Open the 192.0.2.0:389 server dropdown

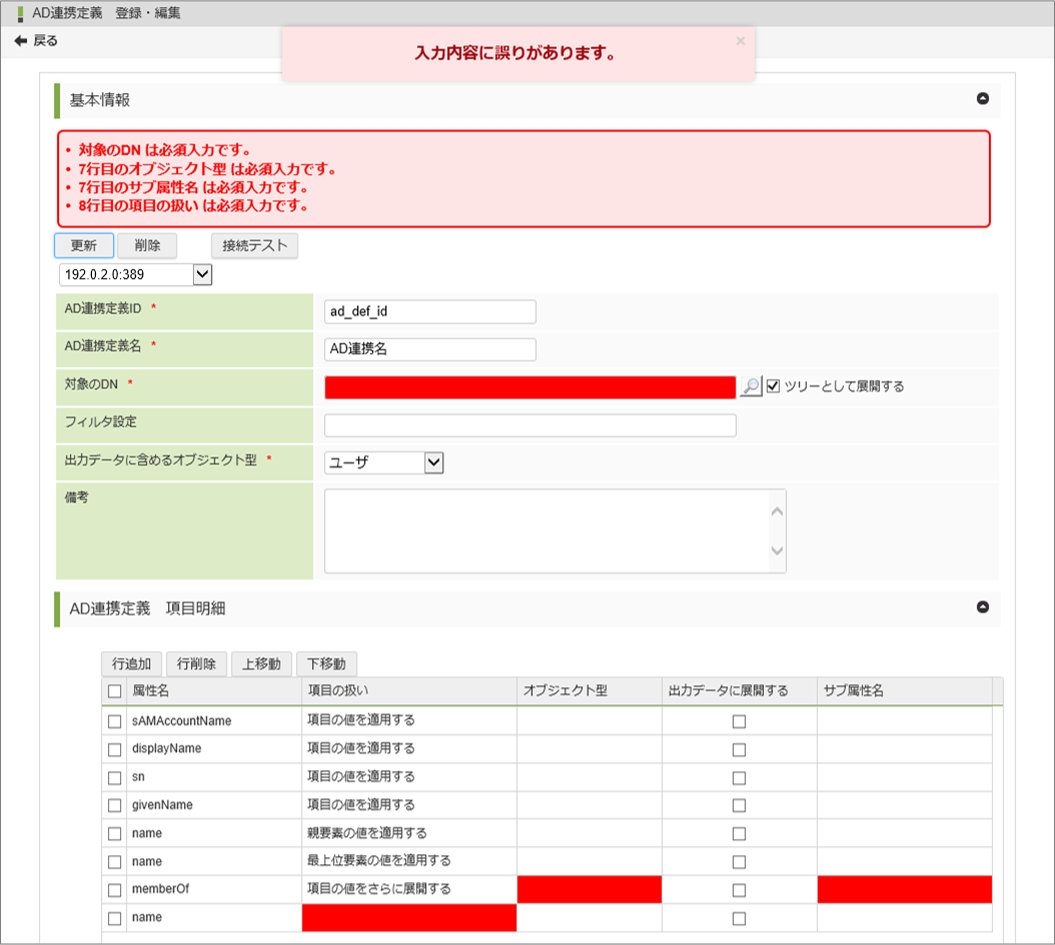point(201,274)
